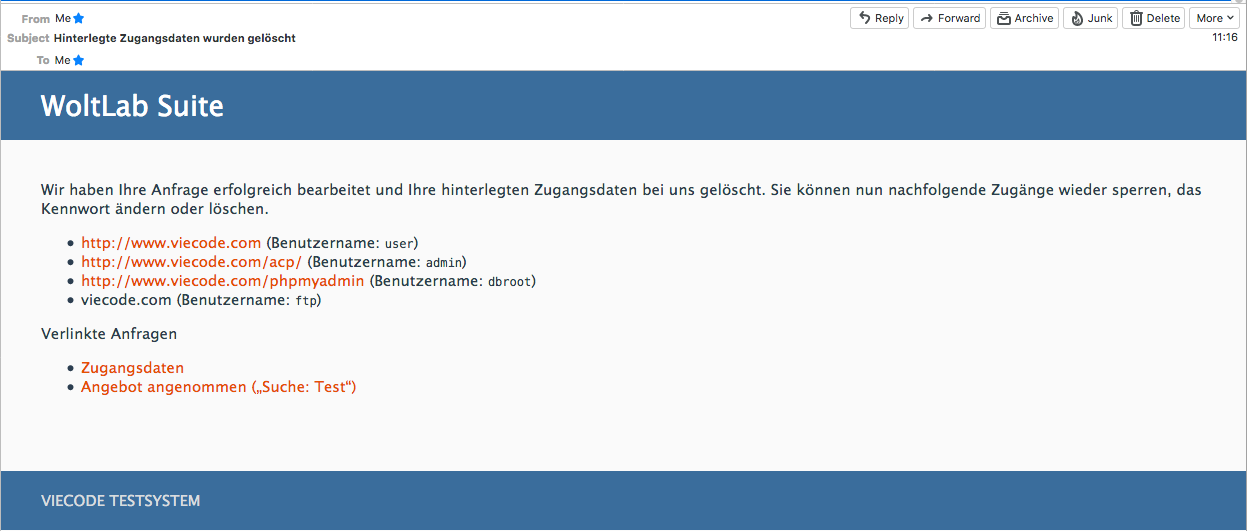1247x531 pixels.
Task: Click the recipient name Me in To
Action: (x=62, y=60)
